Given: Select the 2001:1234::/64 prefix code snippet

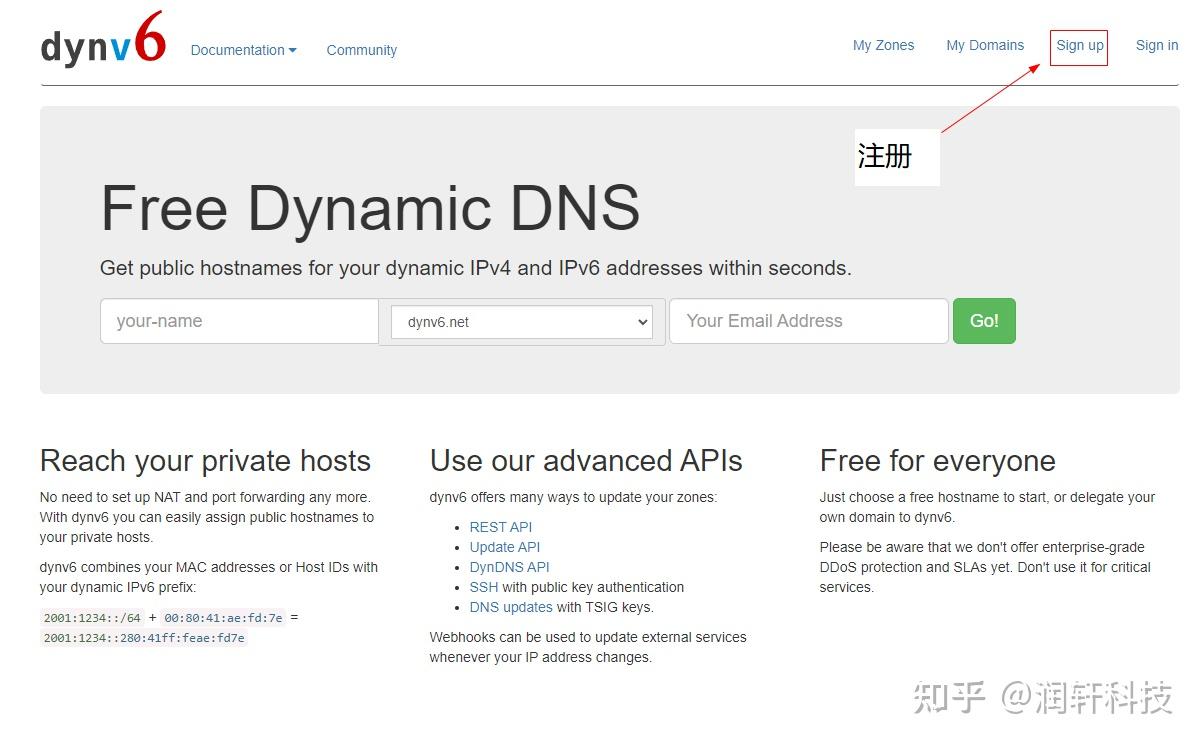Looking at the screenshot, I should click(92, 617).
